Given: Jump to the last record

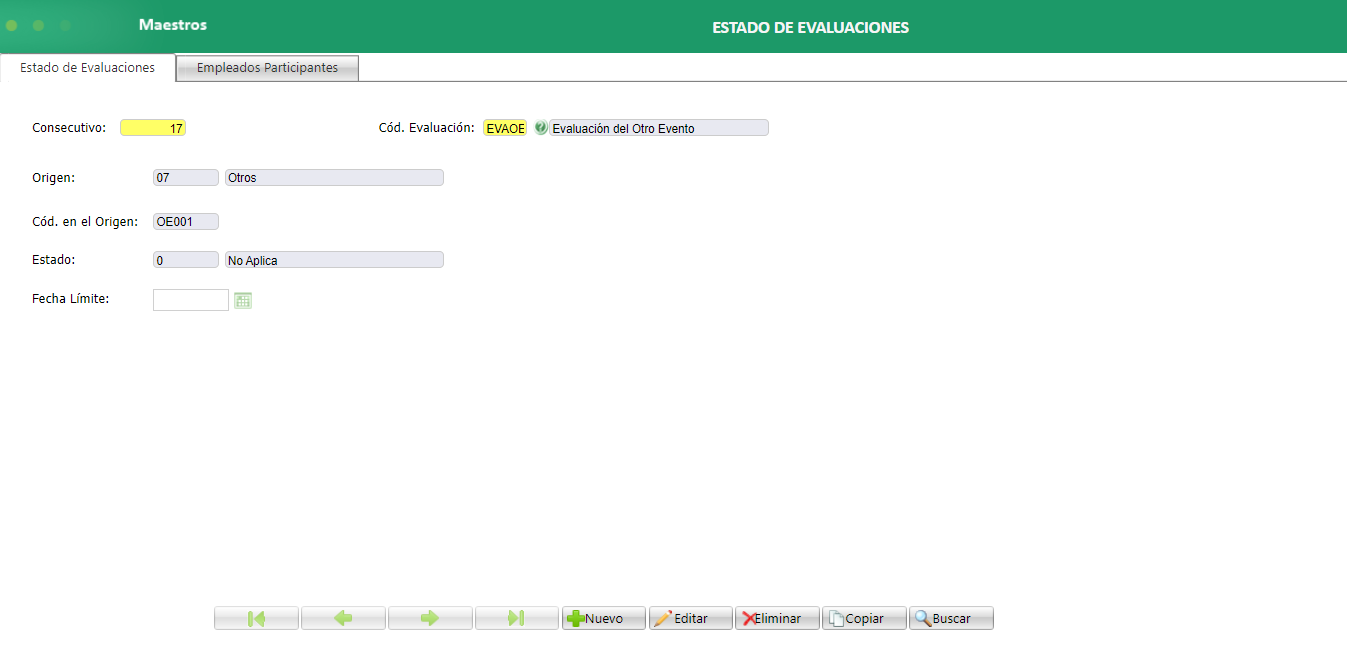Looking at the screenshot, I should tap(516, 617).
